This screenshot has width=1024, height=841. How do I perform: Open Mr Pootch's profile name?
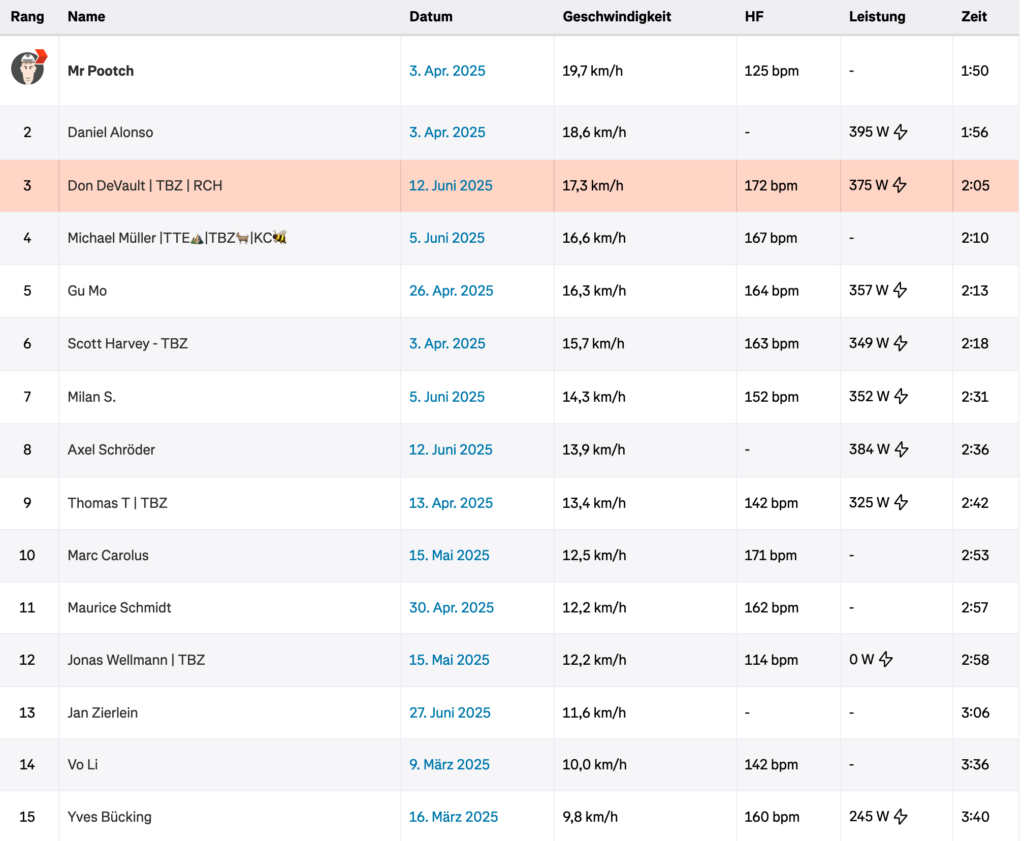[x=101, y=71]
